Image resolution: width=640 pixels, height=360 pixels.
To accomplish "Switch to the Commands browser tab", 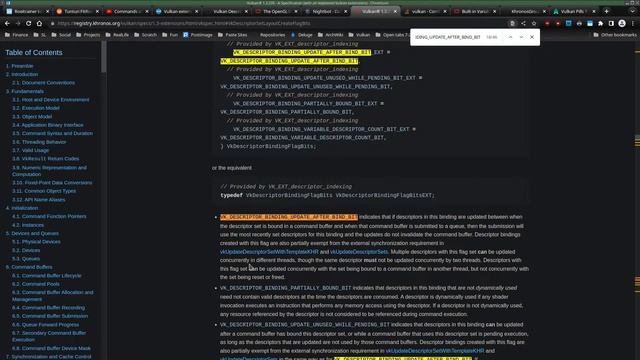I will 126,11.
